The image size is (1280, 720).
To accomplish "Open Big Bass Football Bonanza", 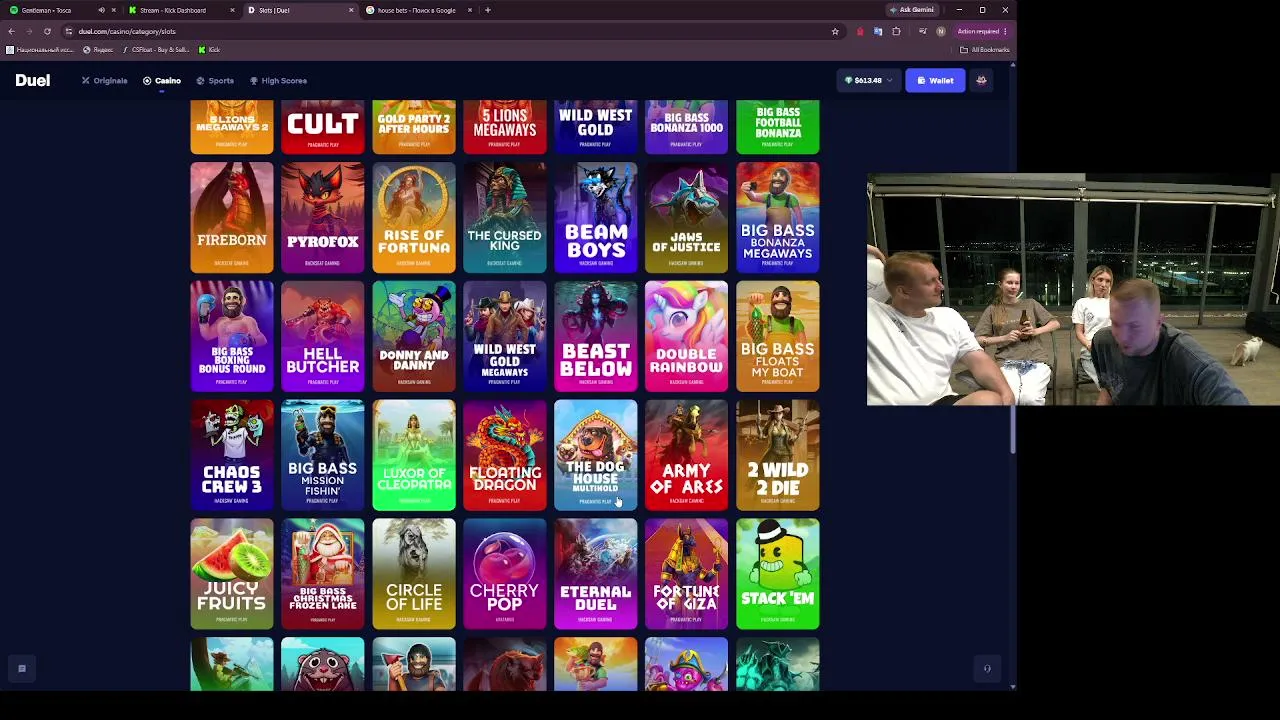I will point(778,127).
